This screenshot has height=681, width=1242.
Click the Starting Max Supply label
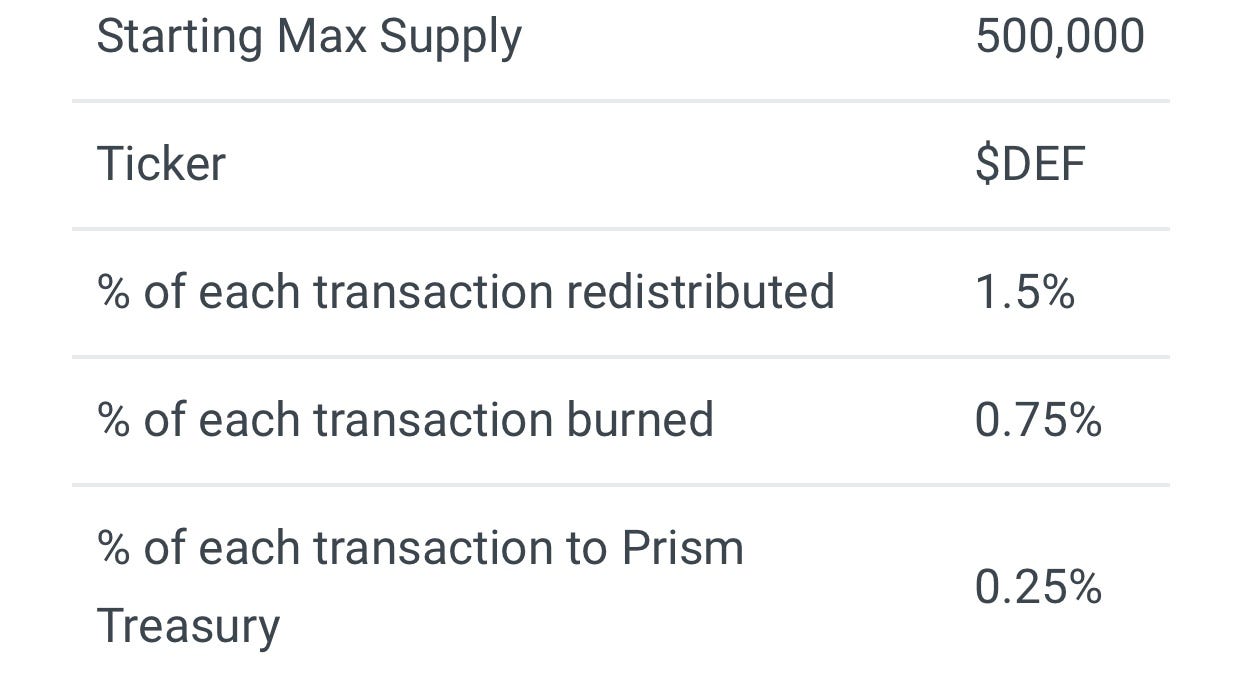click(x=308, y=37)
